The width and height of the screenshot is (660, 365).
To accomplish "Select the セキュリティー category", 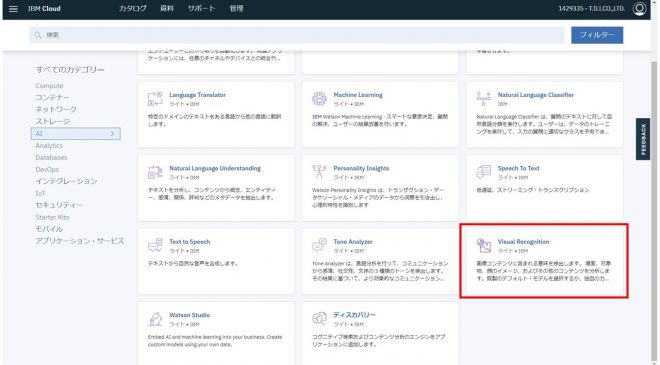I will [59, 205].
